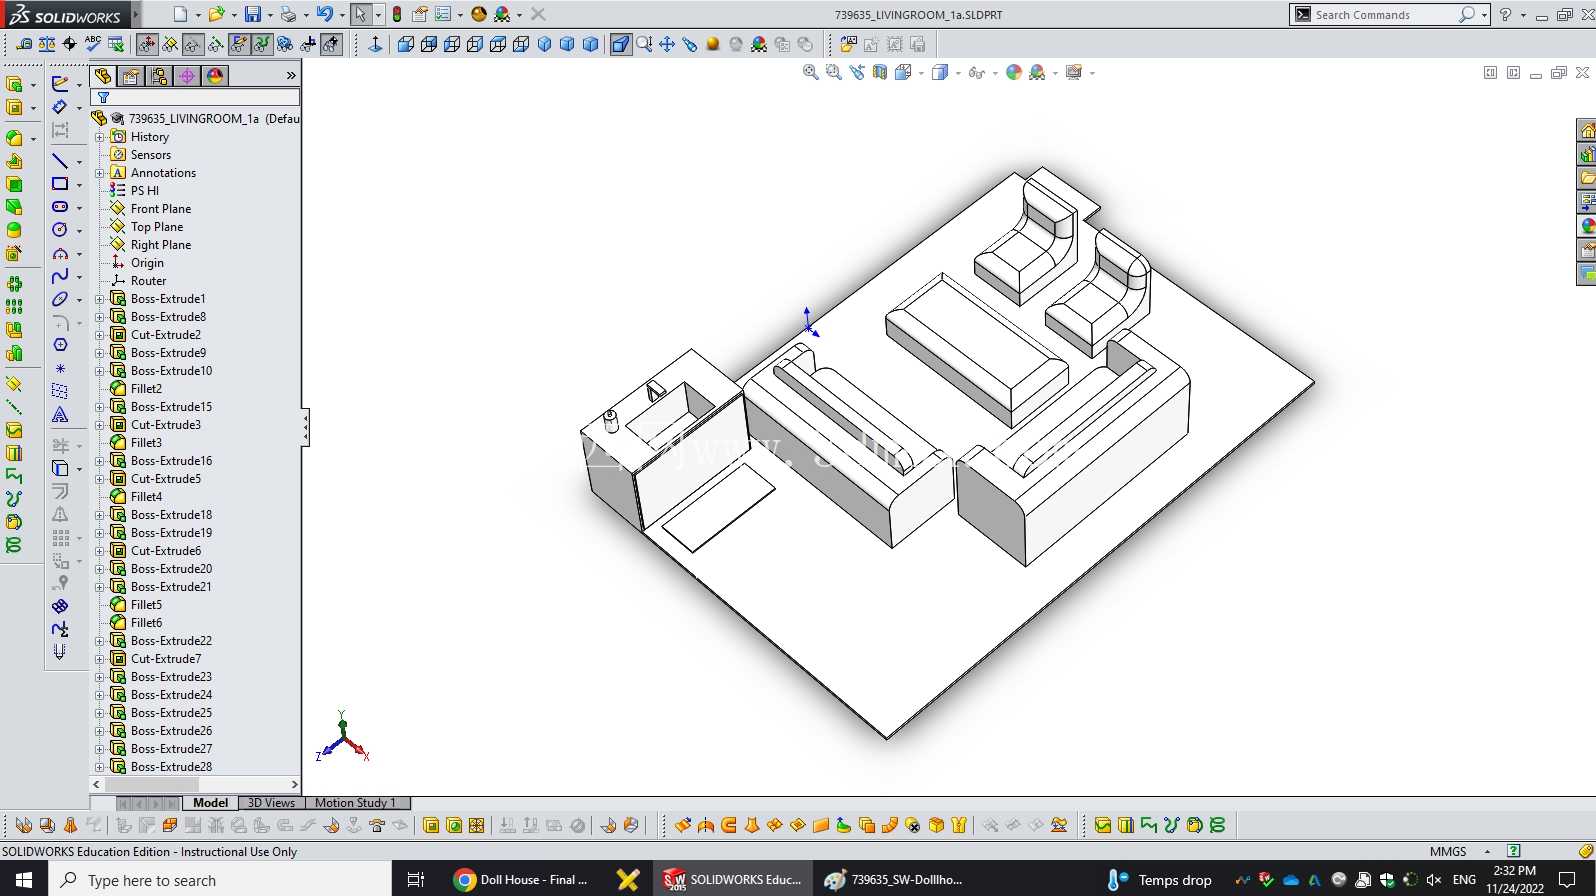Click the Edit Appearance color ball icon
The width and height of the screenshot is (1596, 896).
(x=1014, y=72)
